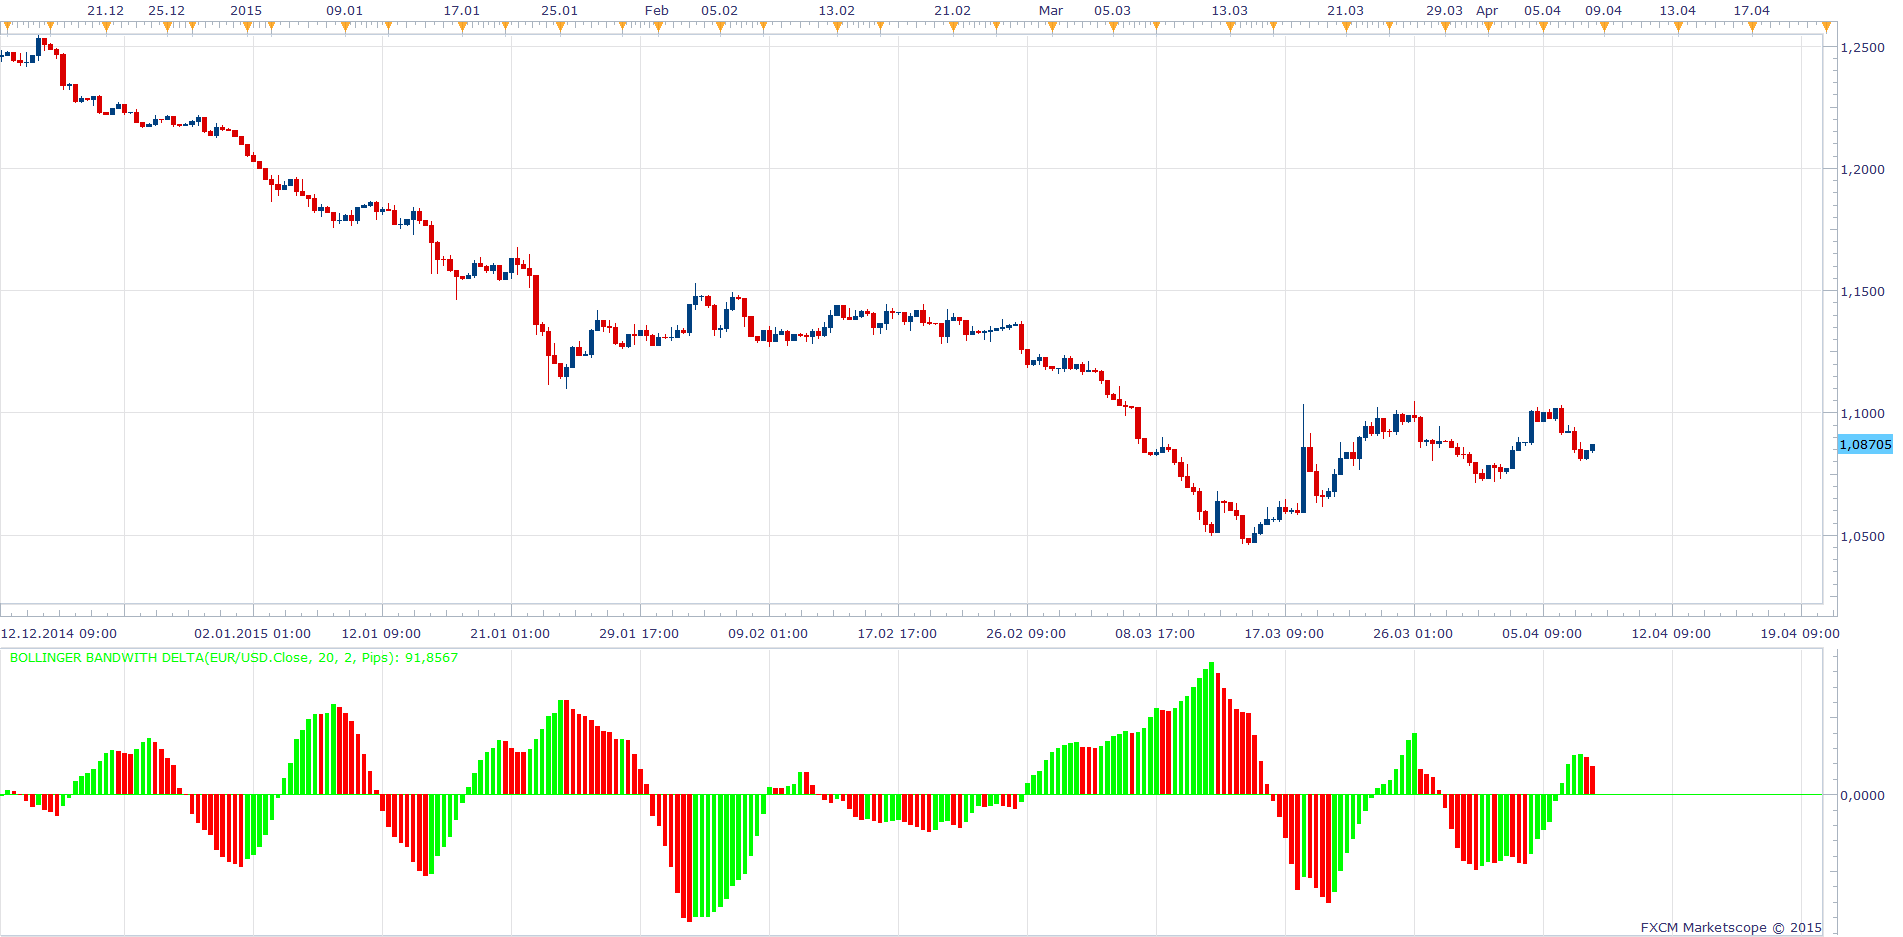Select the orange marker beneath the Apr label

point(1488,27)
